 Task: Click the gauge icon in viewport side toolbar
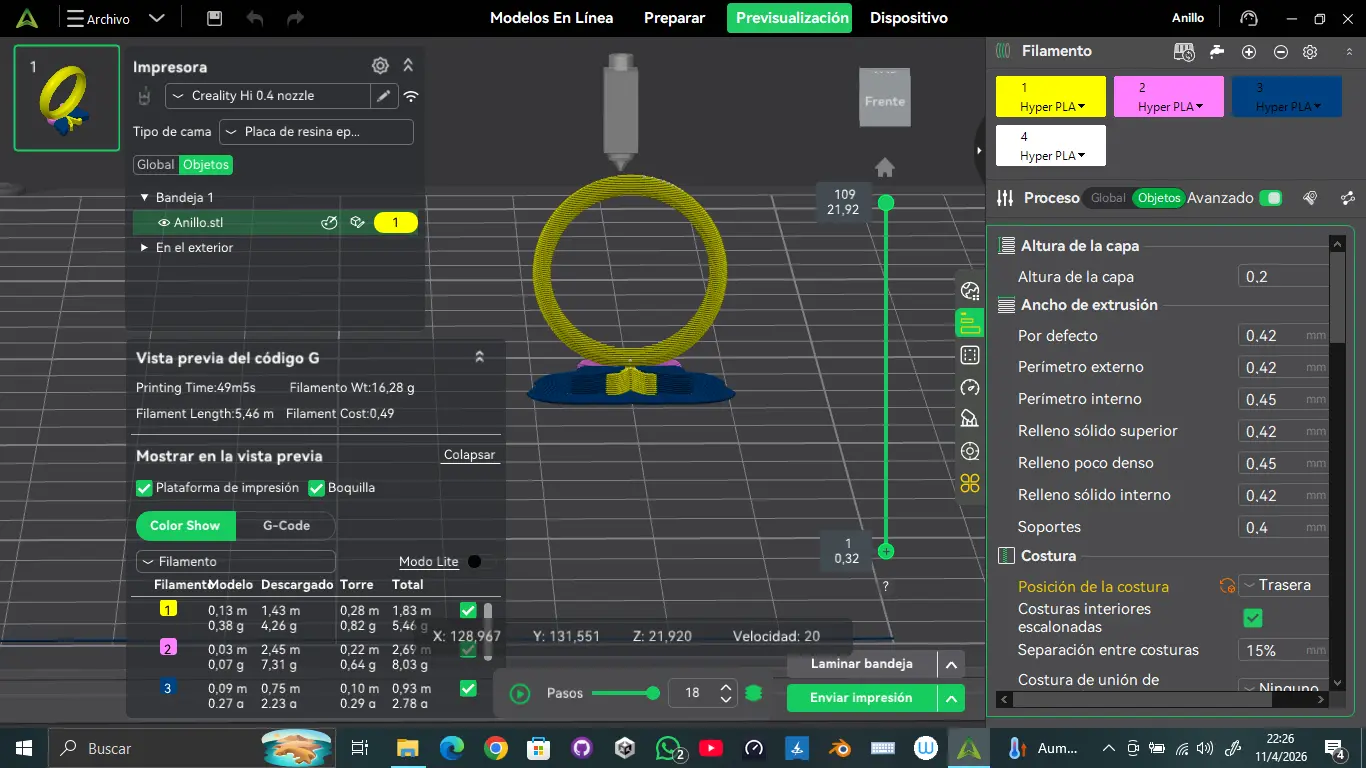coord(969,387)
